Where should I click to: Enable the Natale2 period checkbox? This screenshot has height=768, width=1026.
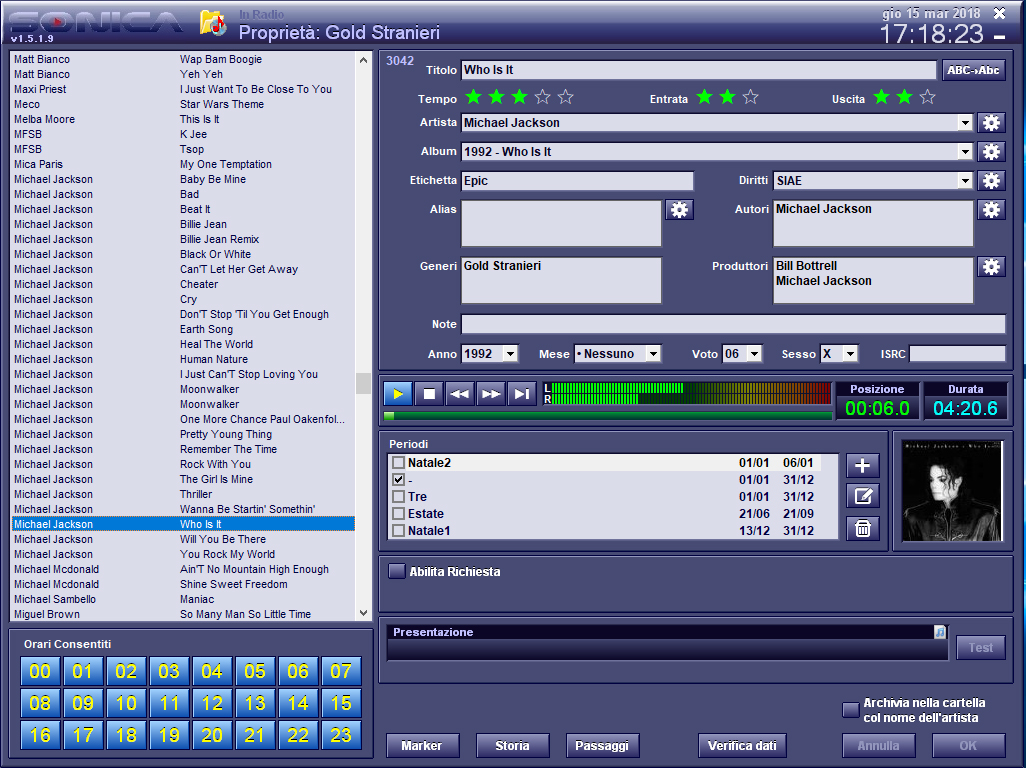398,463
